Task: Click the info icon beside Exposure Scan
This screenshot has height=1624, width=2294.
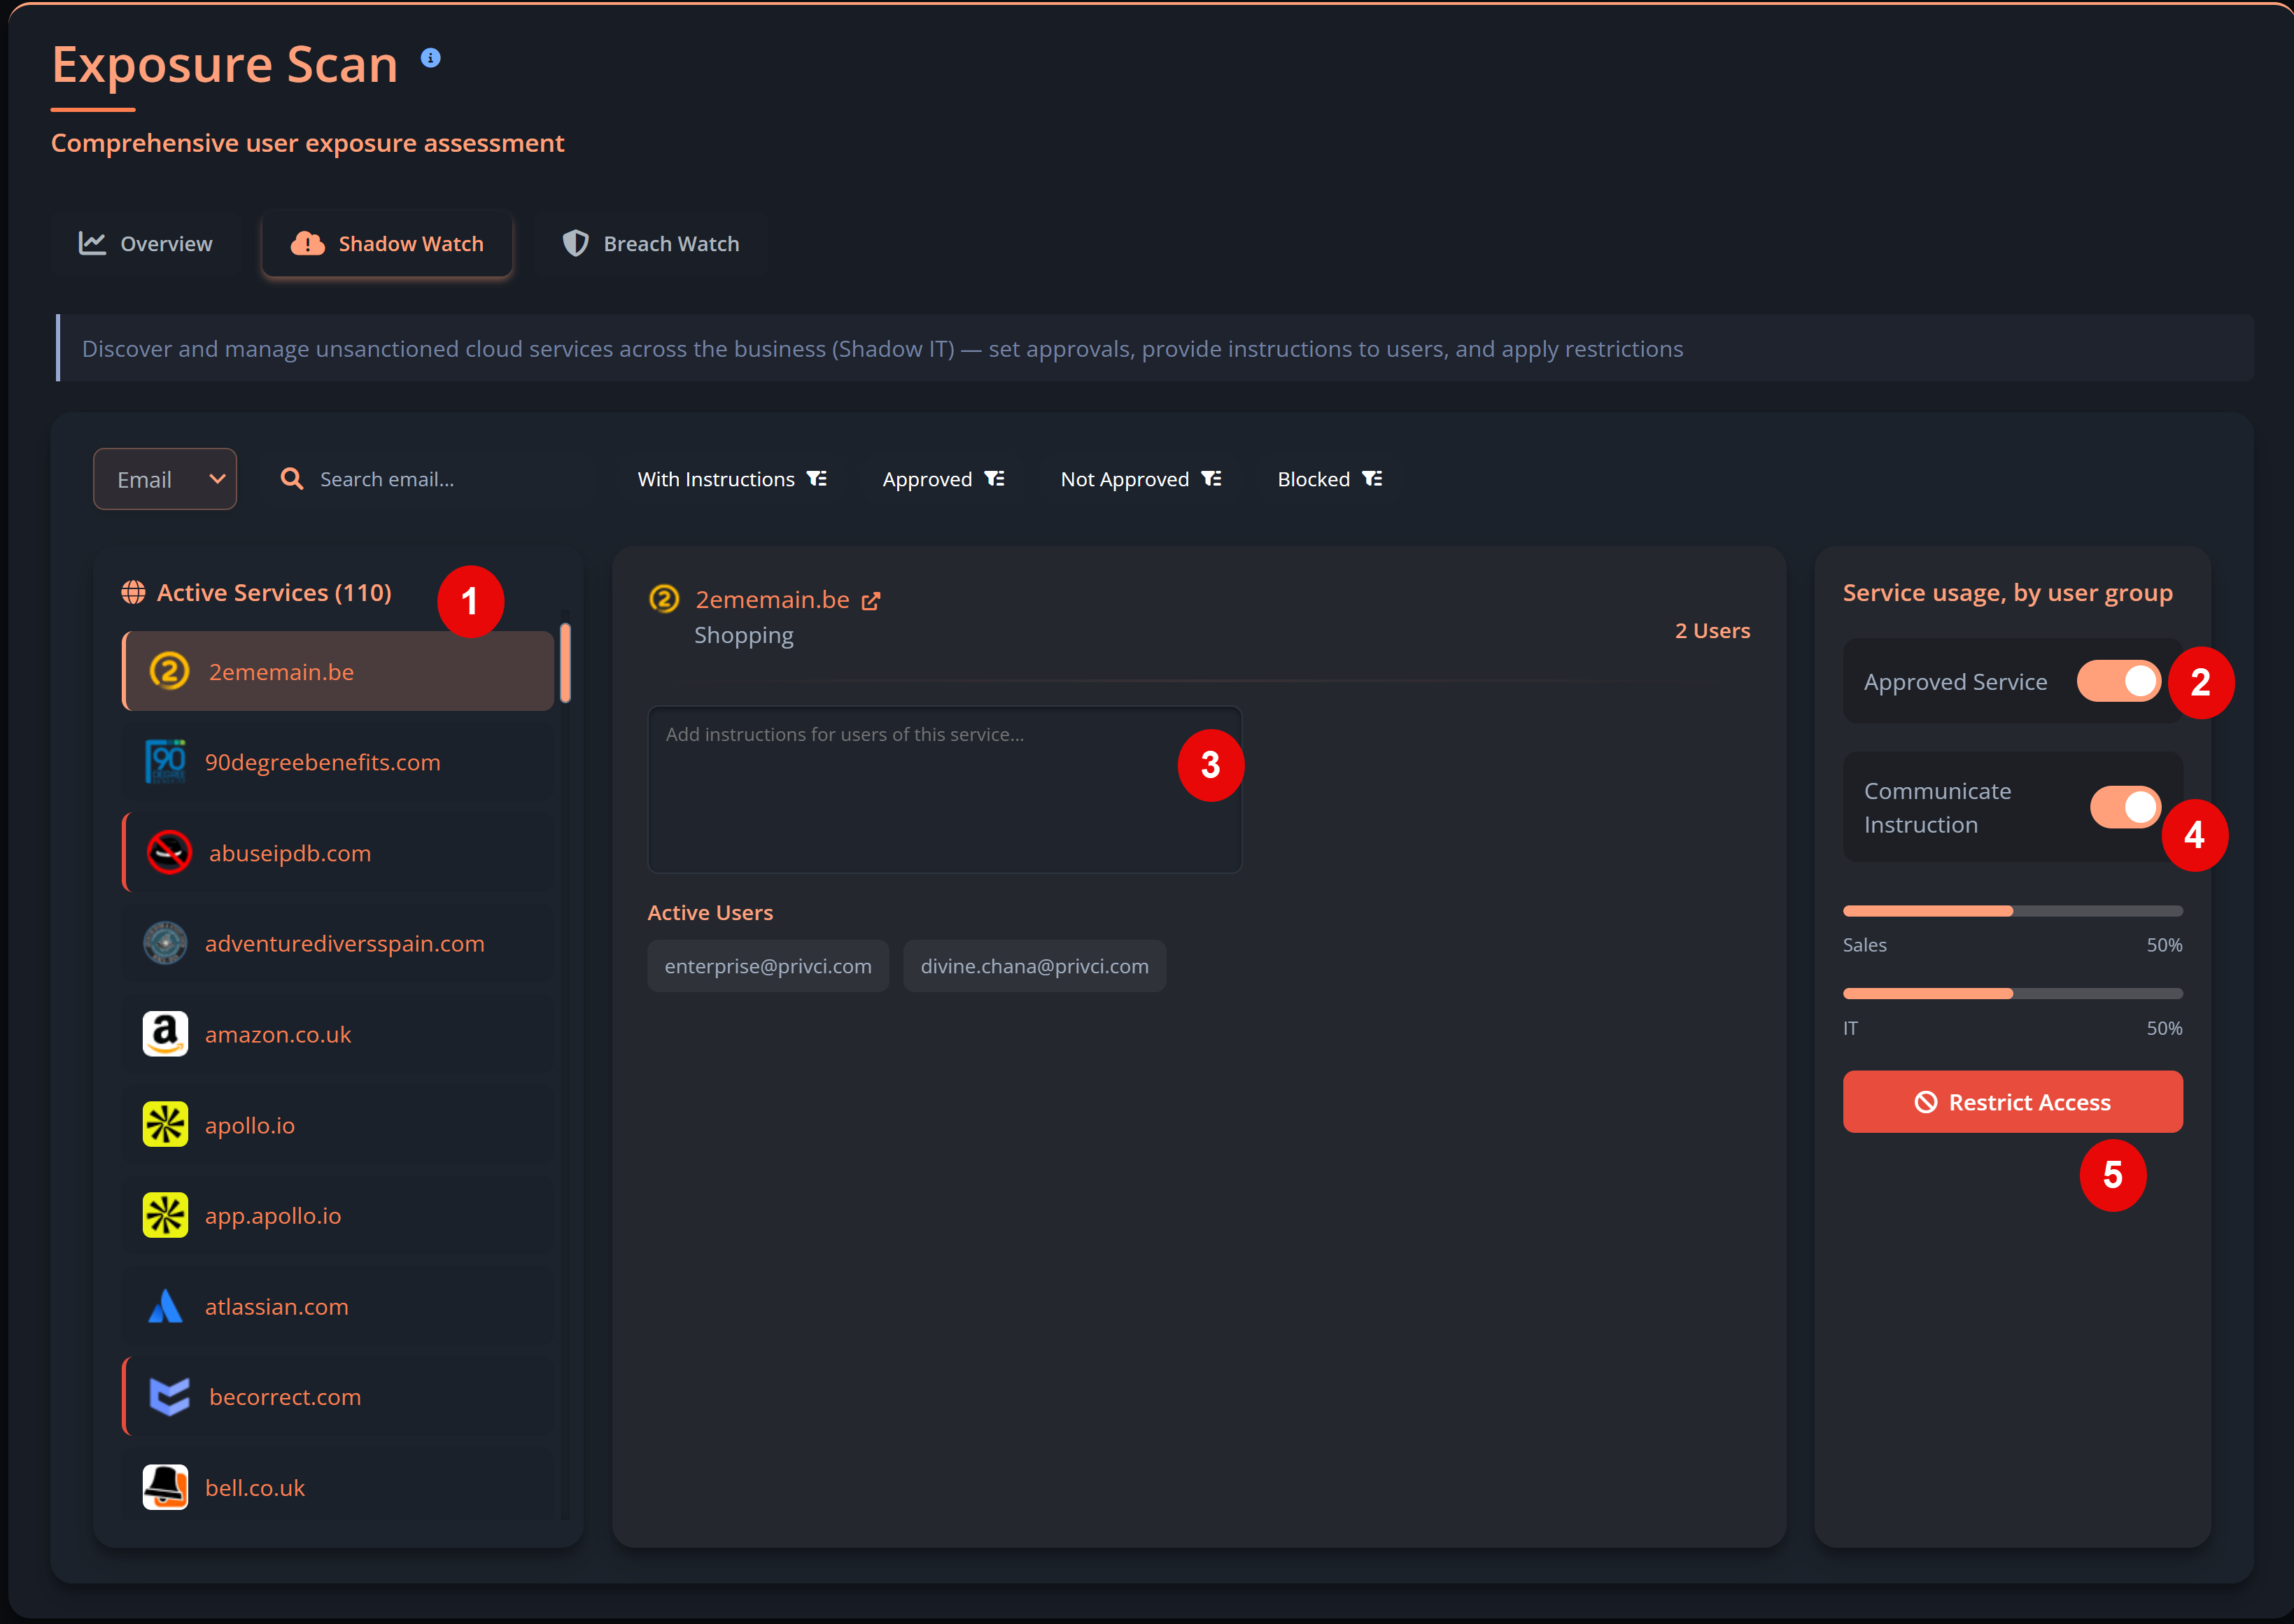Action: [x=430, y=58]
